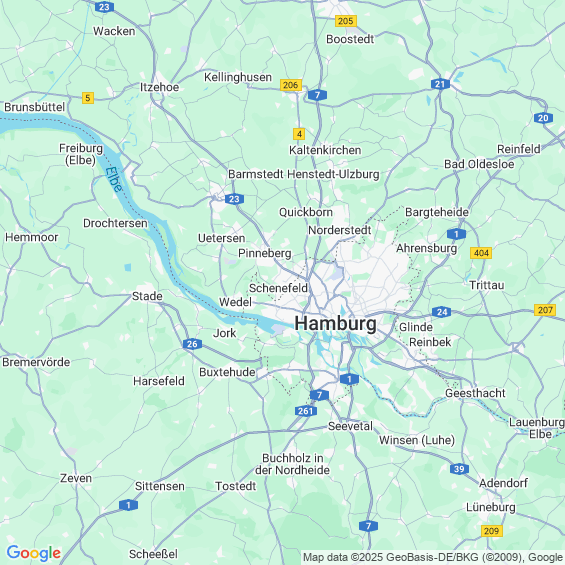This screenshot has width=565, height=565.
Task: Open the Map data copyright notice
Action: (433, 557)
